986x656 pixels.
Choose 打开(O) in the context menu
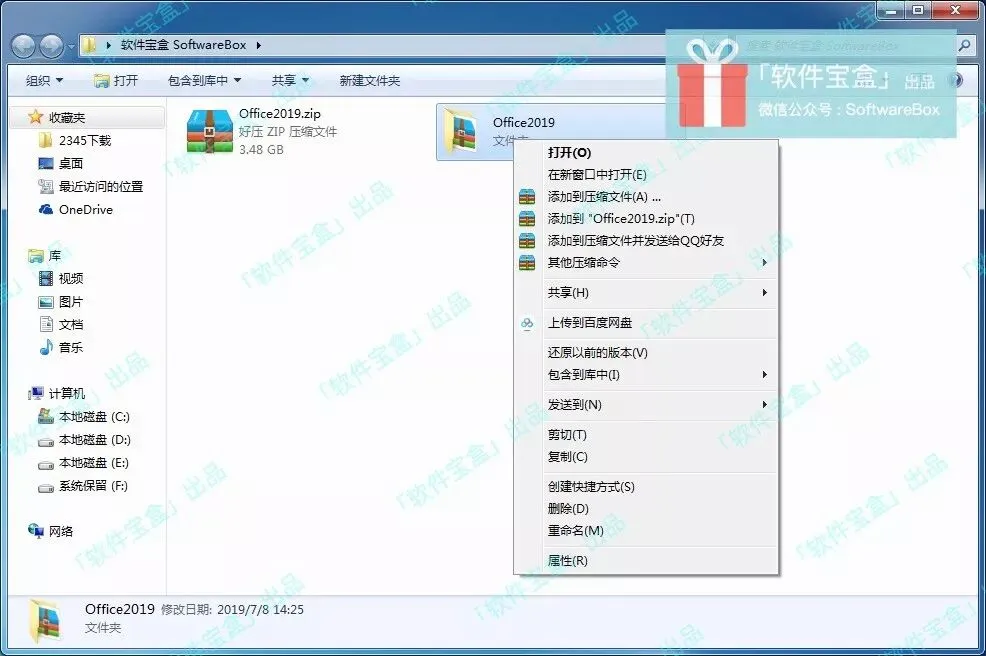pyautogui.click(x=646, y=153)
